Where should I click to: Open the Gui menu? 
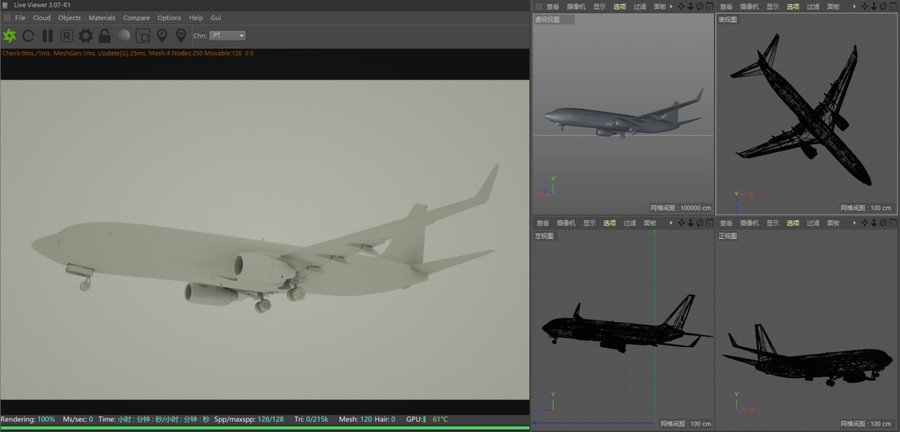216,18
